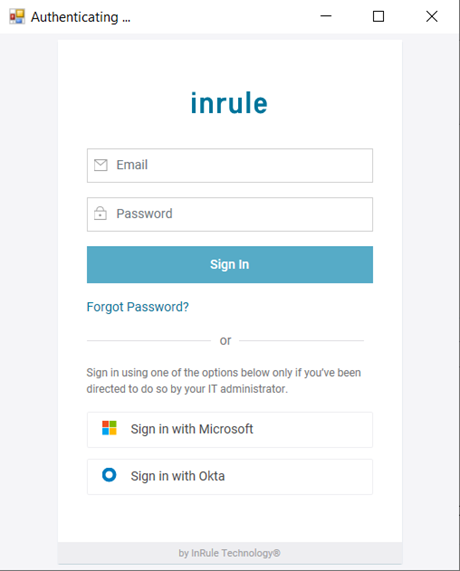
Task: Click the envelope icon in the Email field
Action: tap(101, 165)
